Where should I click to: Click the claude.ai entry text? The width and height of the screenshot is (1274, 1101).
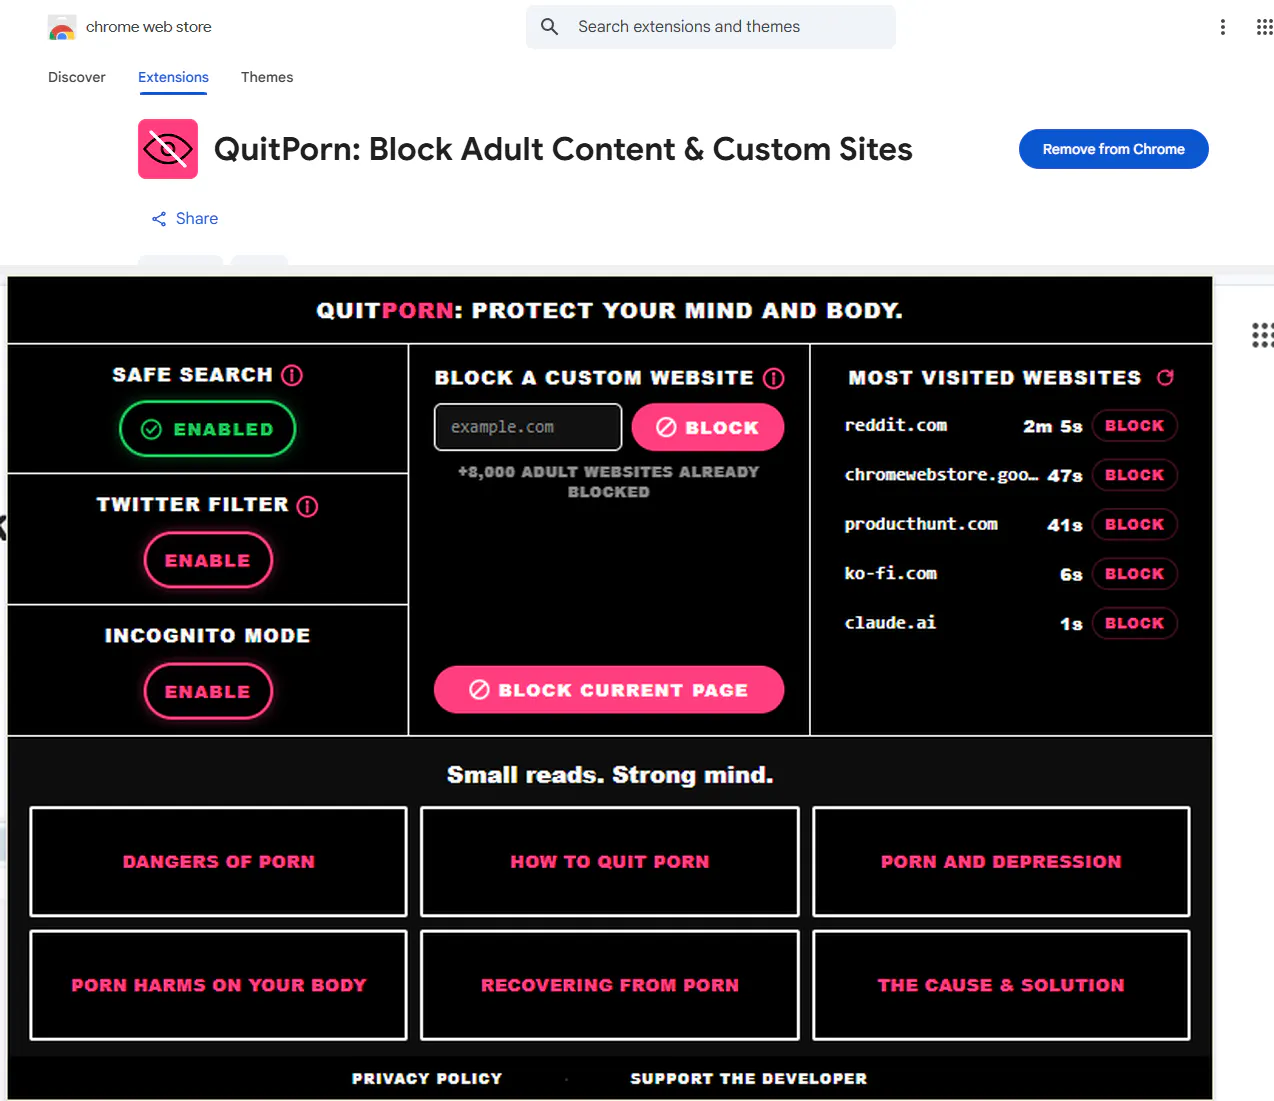point(891,622)
